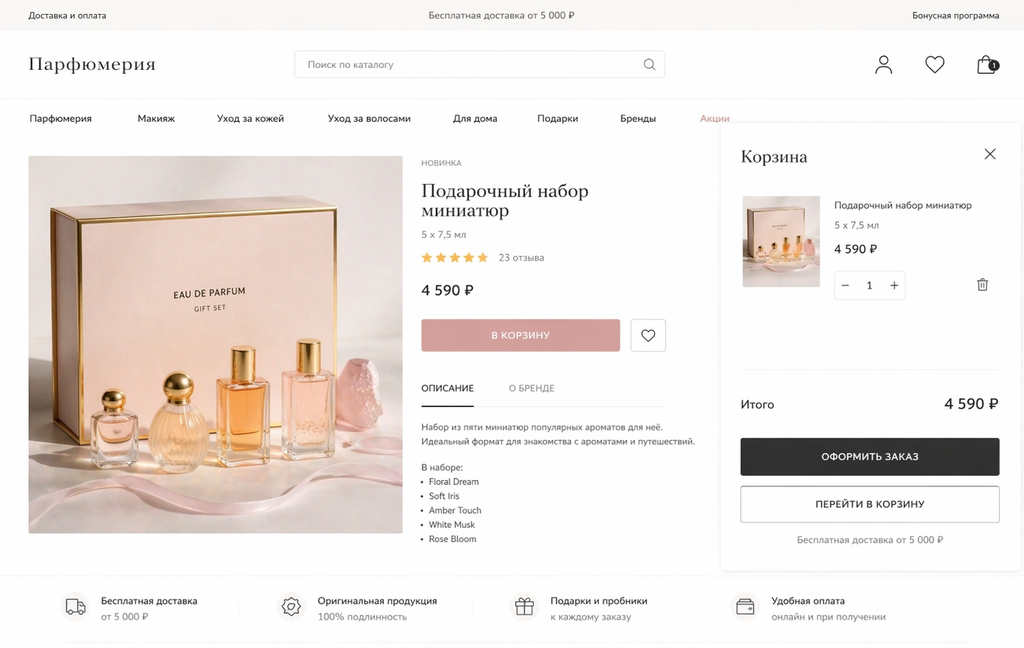Open the wishlist heart in header
Screen dimensions: 1024x648
point(934,65)
